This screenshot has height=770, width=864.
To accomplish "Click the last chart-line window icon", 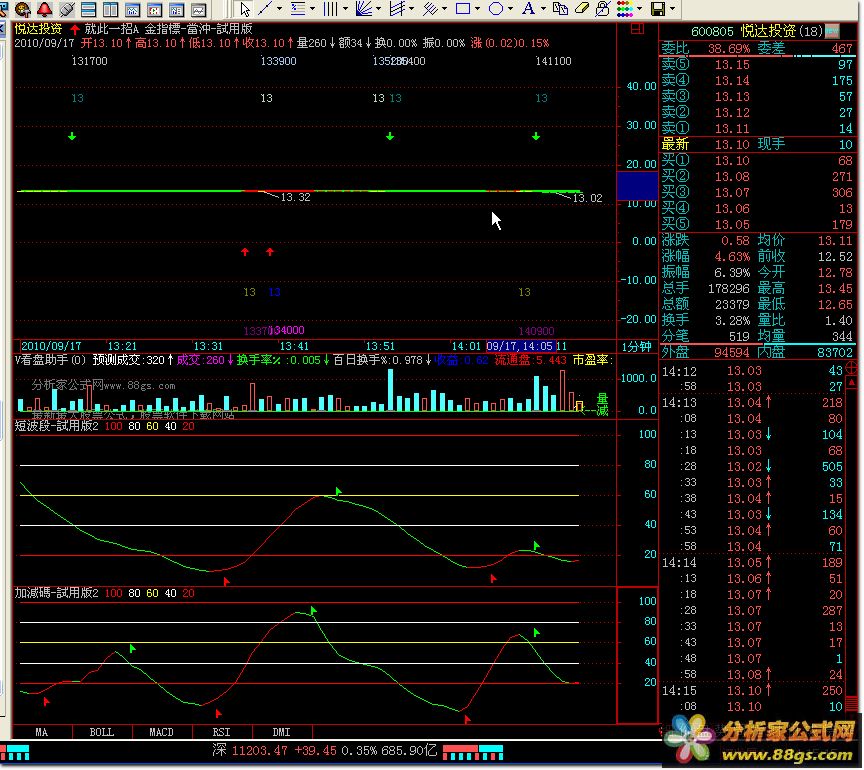I will (198, 9).
